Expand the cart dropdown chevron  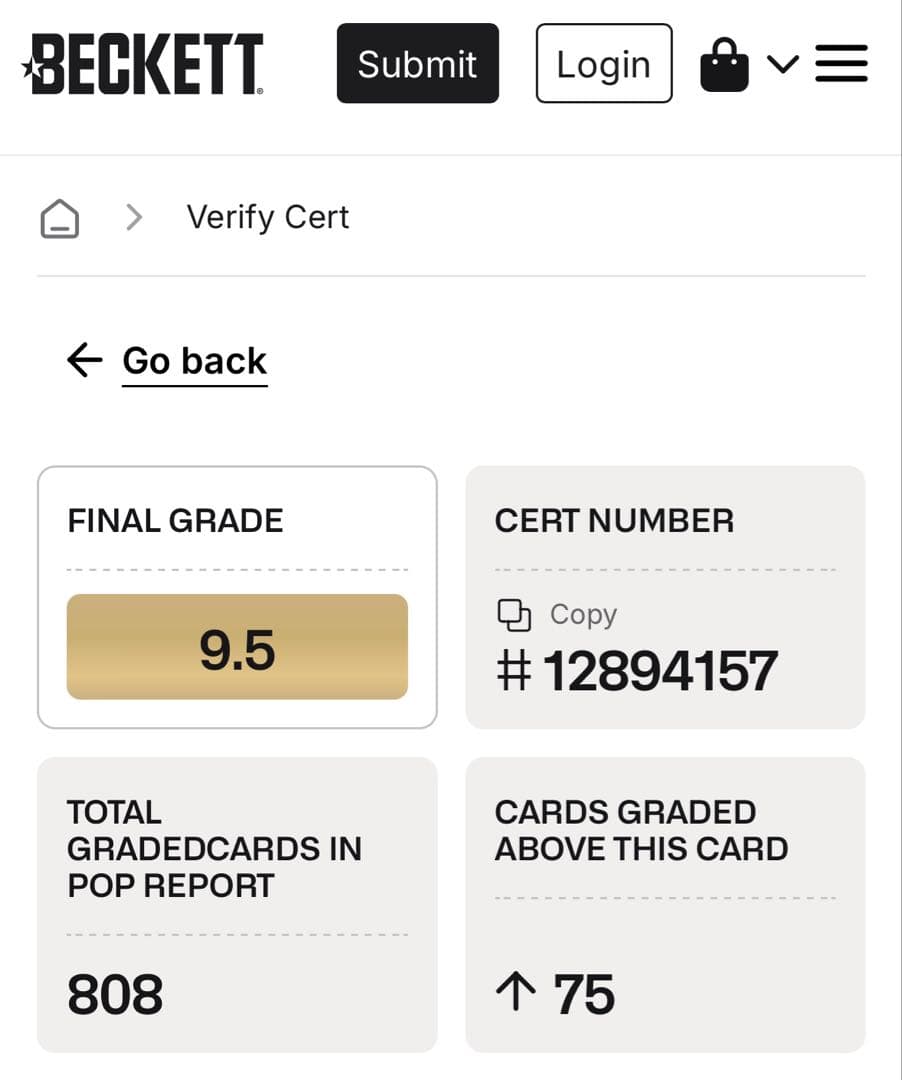783,64
